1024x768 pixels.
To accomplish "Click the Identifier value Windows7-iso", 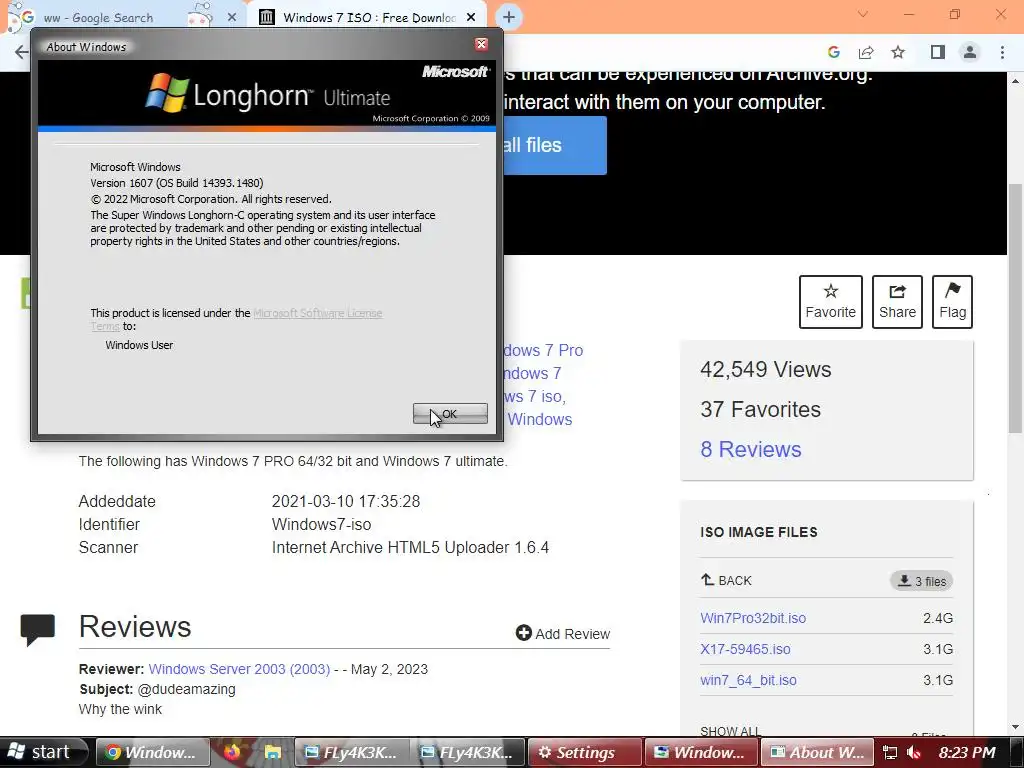I will (x=321, y=524).
